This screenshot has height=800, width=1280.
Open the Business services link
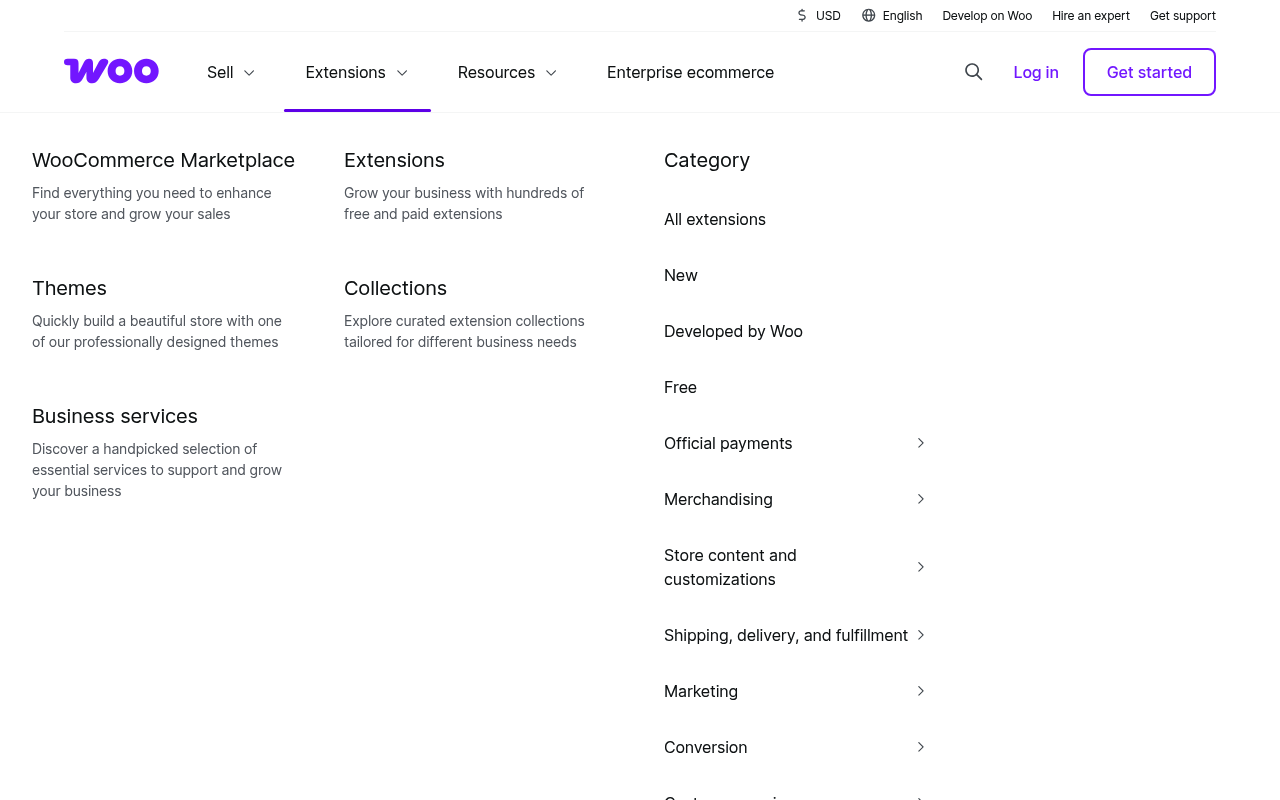click(115, 416)
